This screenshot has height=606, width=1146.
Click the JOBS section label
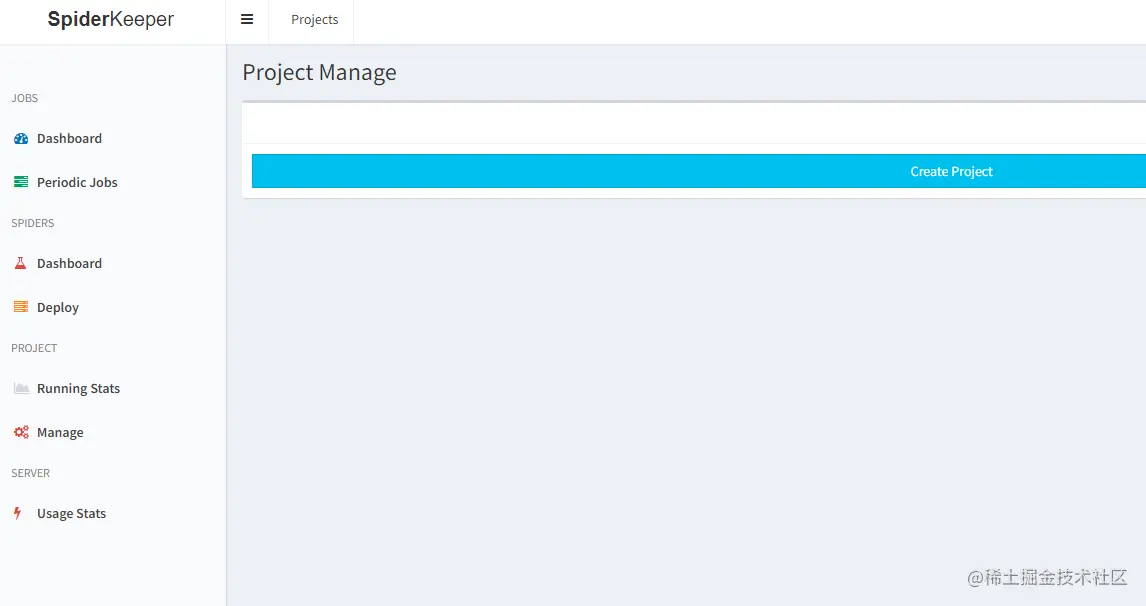coord(24,98)
